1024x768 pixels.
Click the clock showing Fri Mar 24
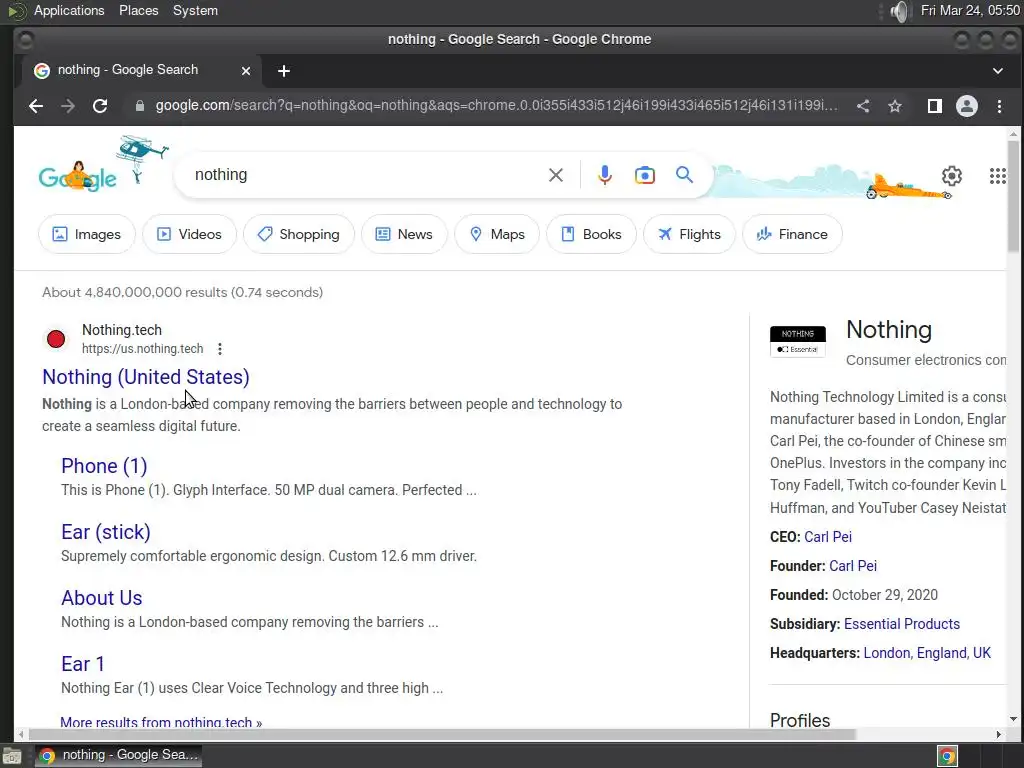(970, 10)
